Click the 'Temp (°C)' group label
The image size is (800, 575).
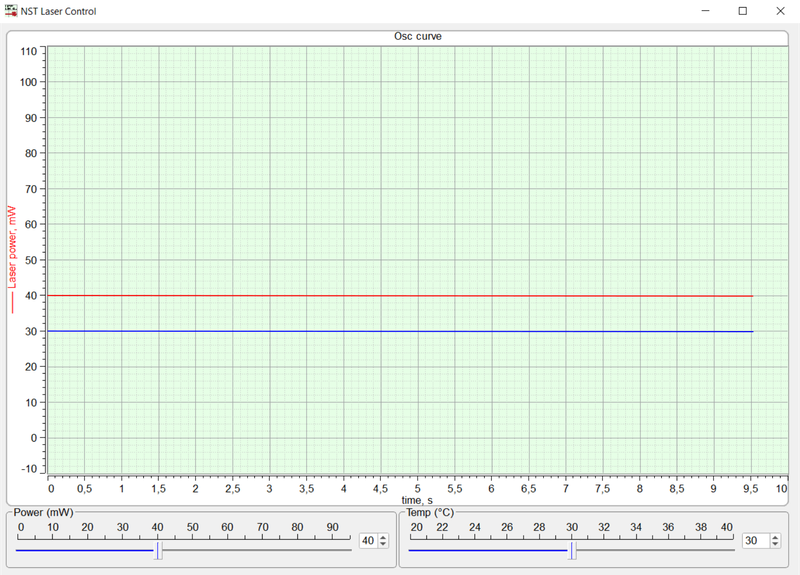coord(430,512)
